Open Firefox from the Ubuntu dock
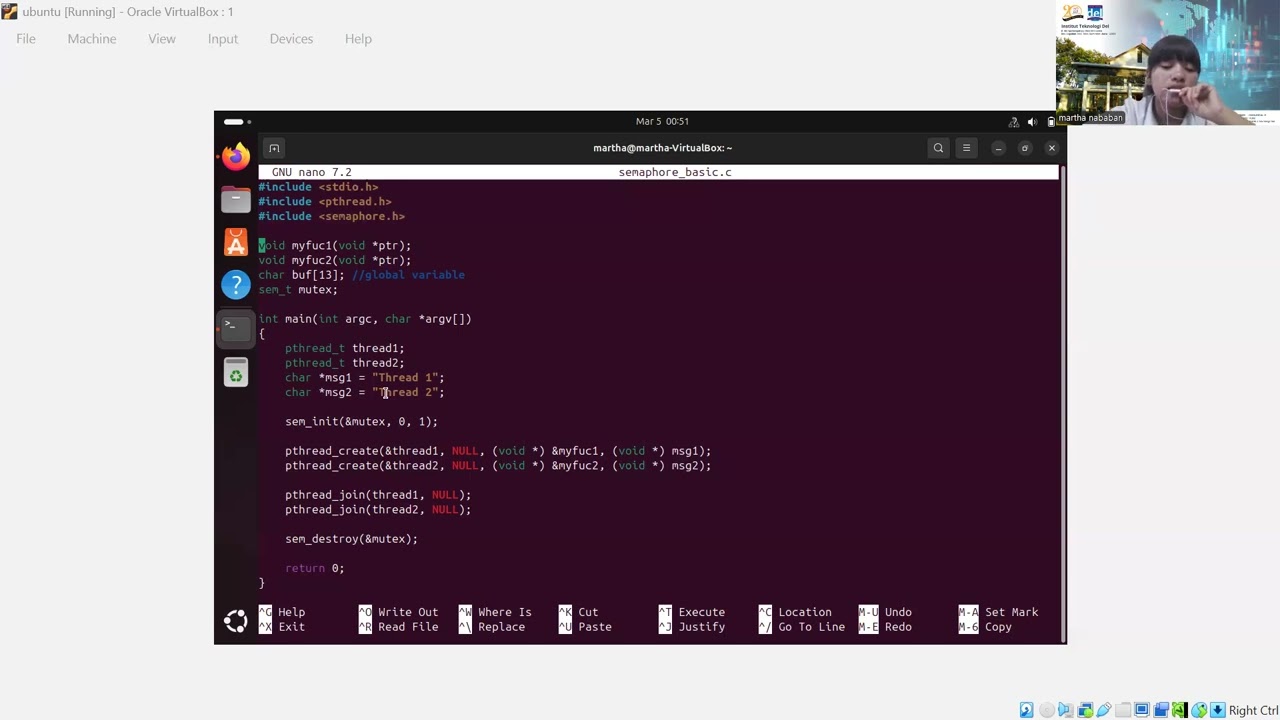Viewport: 1280px width, 720px height. tap(236, 156)
